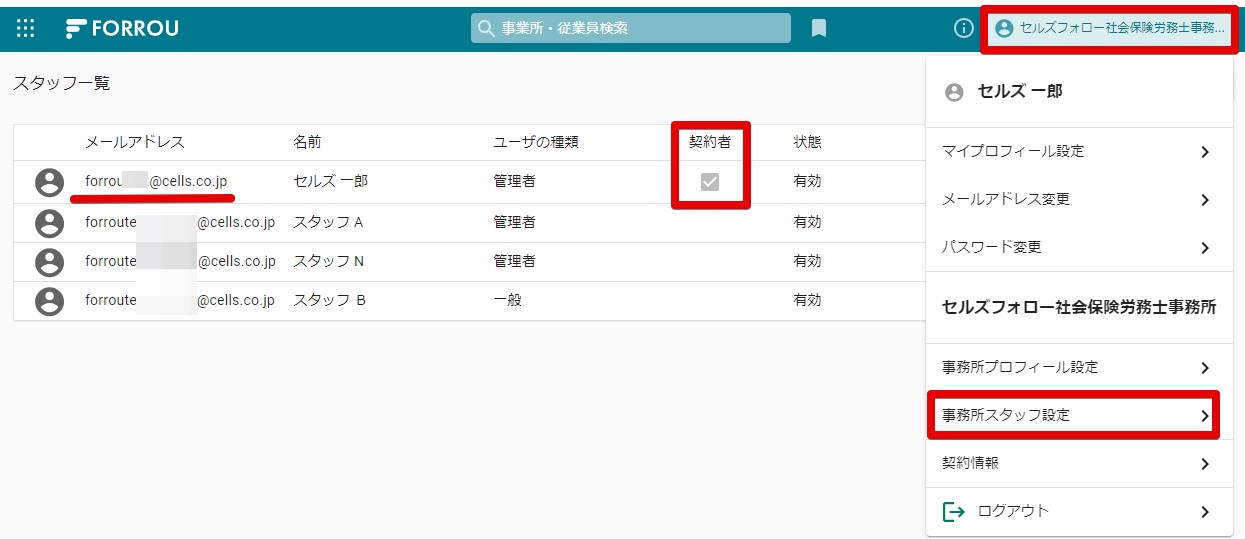This screenshot has height=539, width=1245.
Task: Click the 一般 user type cell
Action: pyautogui.click(x=507, y=300)
